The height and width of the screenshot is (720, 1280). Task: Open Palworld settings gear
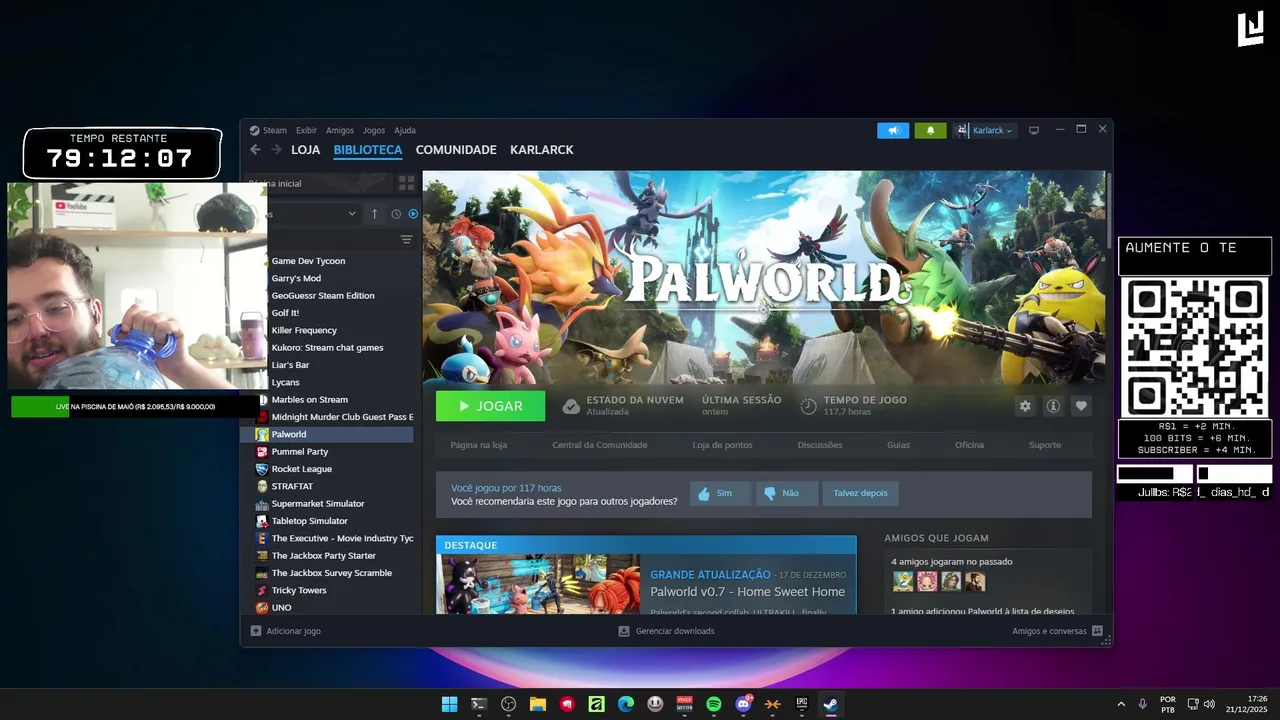pos(1025,406)
